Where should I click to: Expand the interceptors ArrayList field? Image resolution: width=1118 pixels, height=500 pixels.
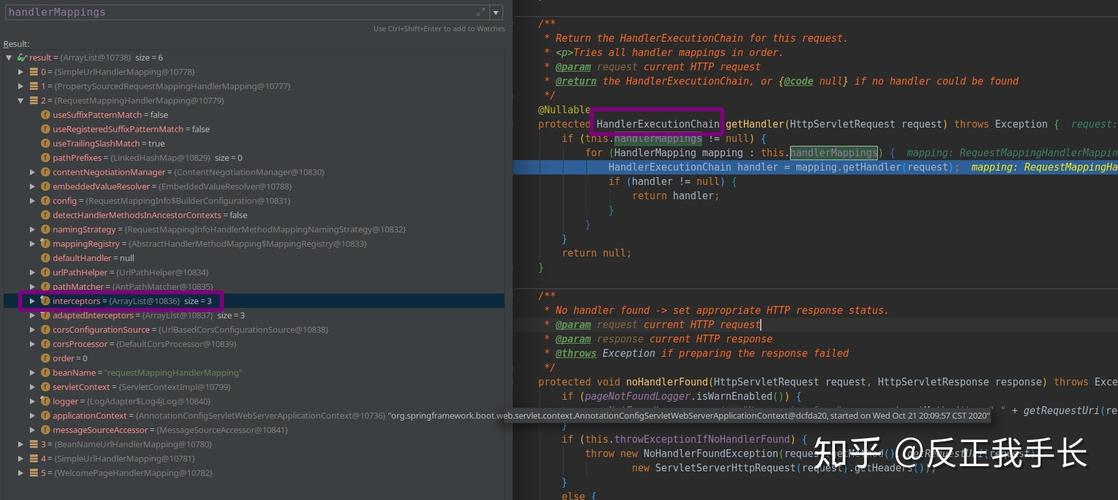(x=33, y=301)
